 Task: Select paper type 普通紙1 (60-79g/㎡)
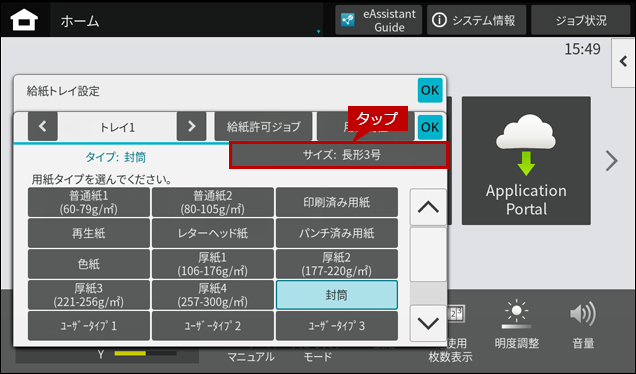[x=89, y=202]
